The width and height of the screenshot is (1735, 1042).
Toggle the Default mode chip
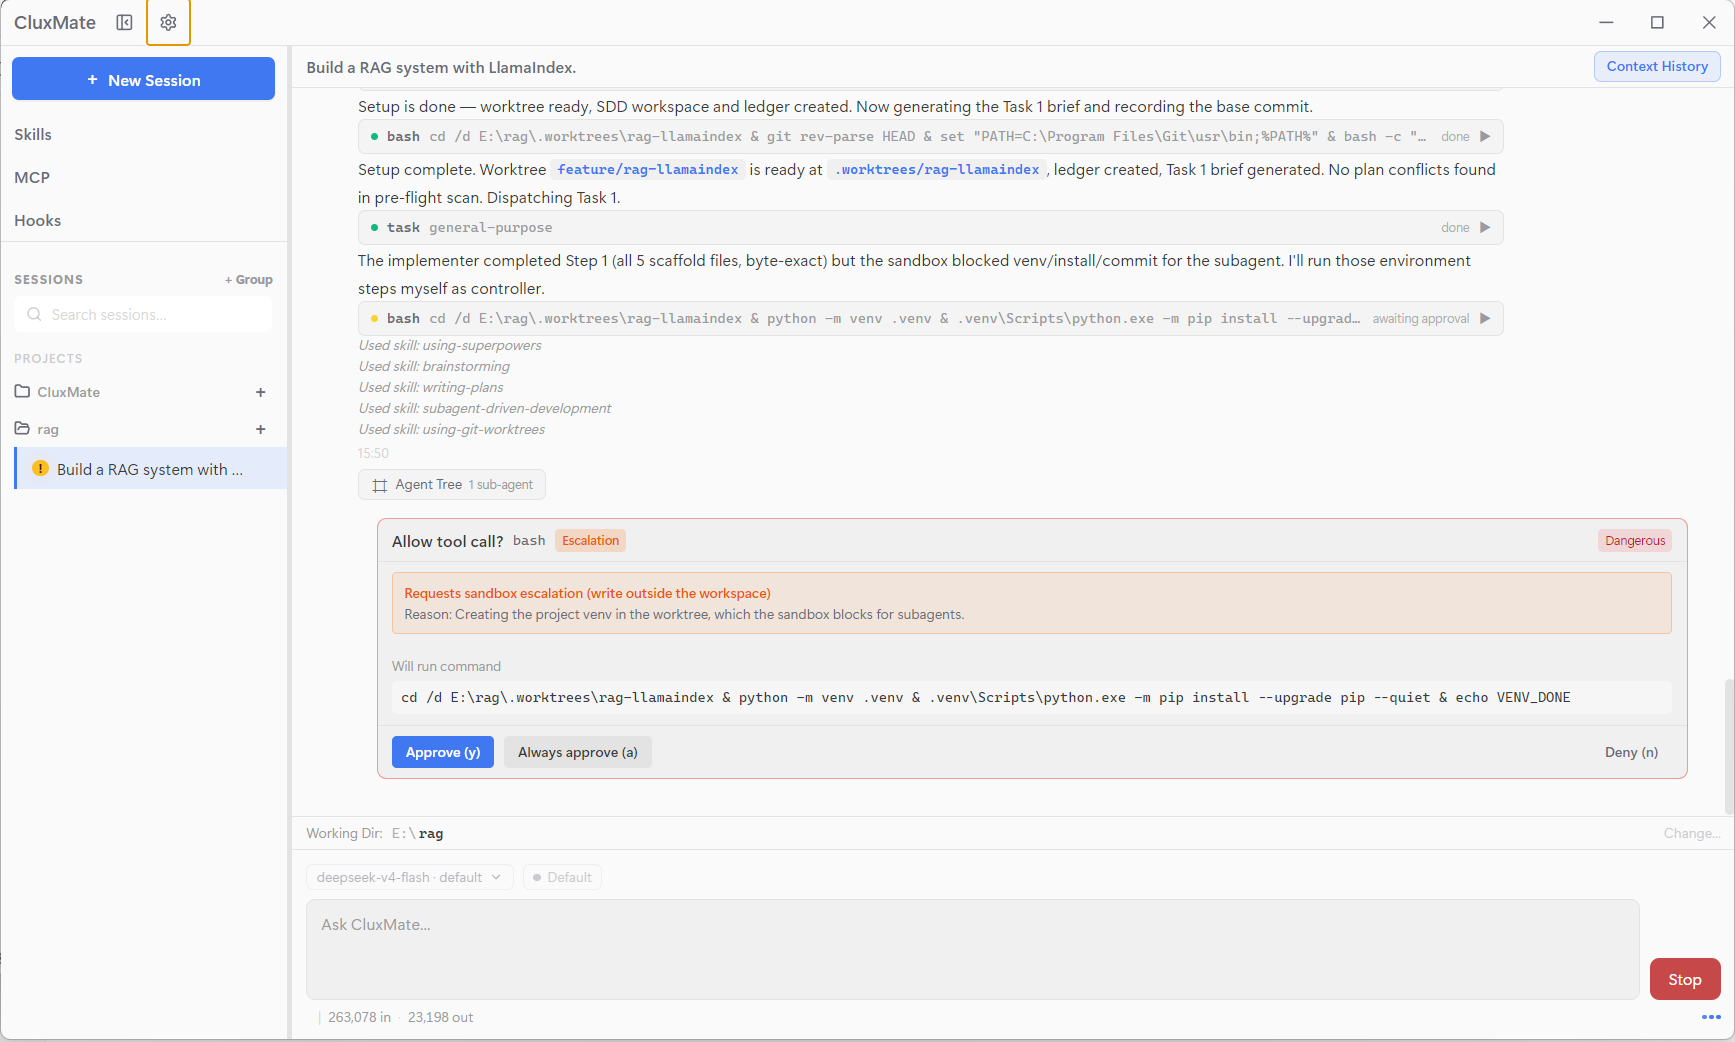562,877
